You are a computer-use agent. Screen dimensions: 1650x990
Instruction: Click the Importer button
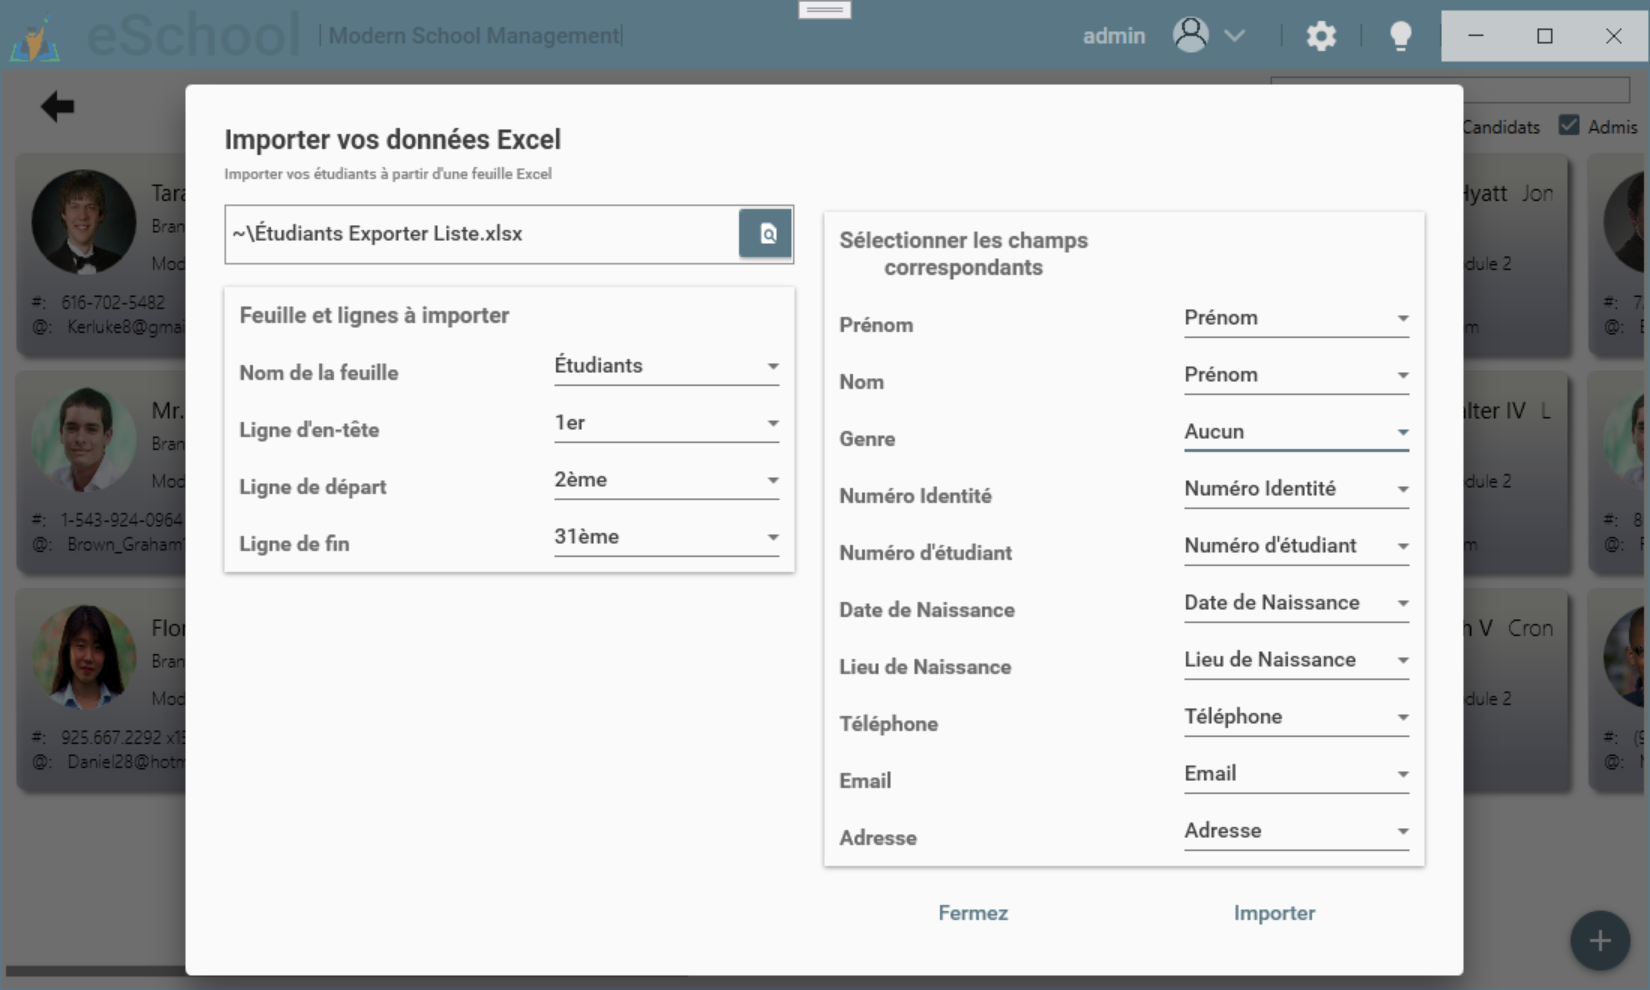pyautogui.click(x=1274, y=913)
